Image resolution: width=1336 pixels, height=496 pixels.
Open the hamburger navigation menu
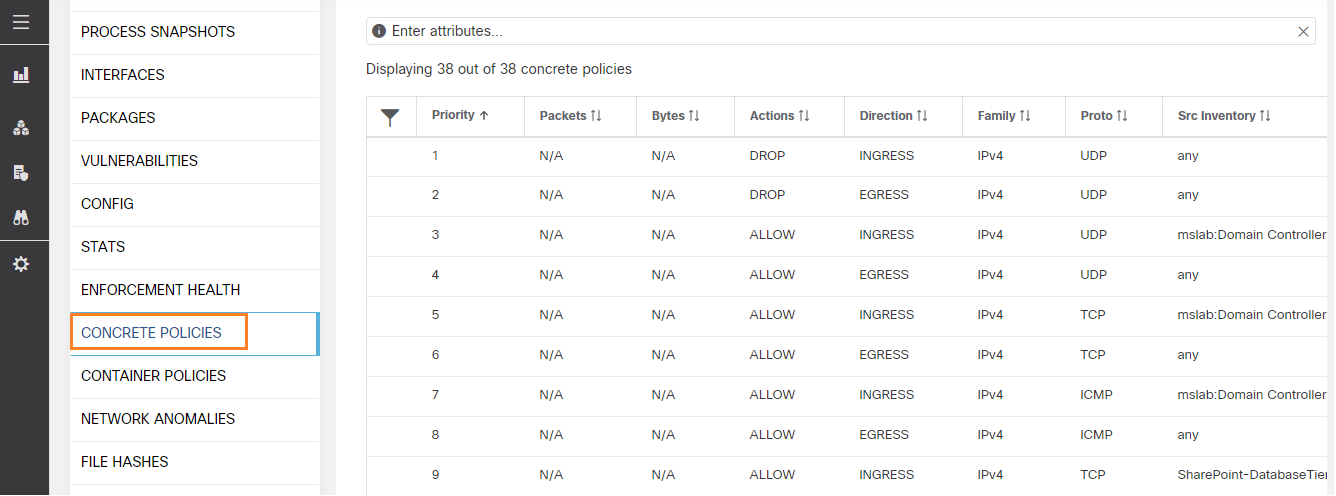pos(21,22)
